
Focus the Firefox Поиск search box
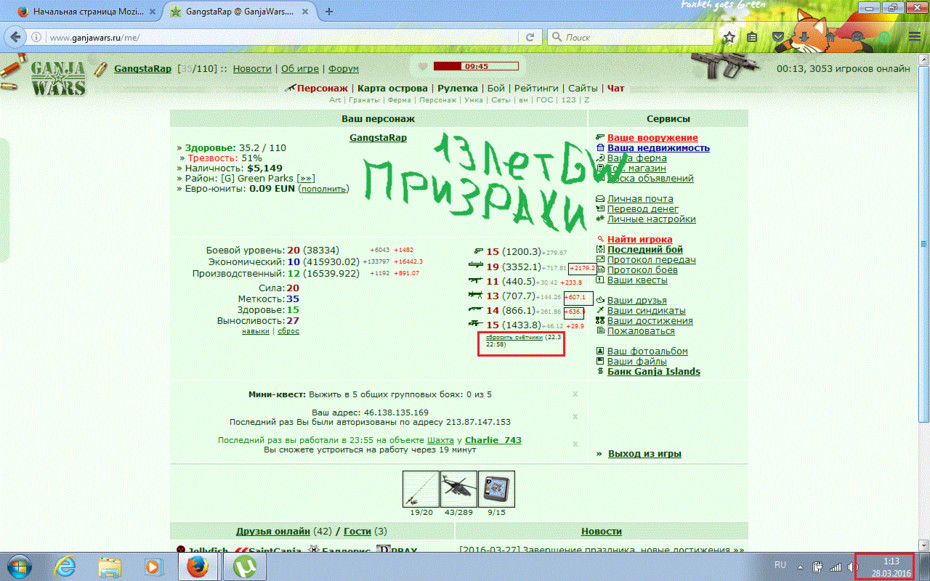pos(630,37)
